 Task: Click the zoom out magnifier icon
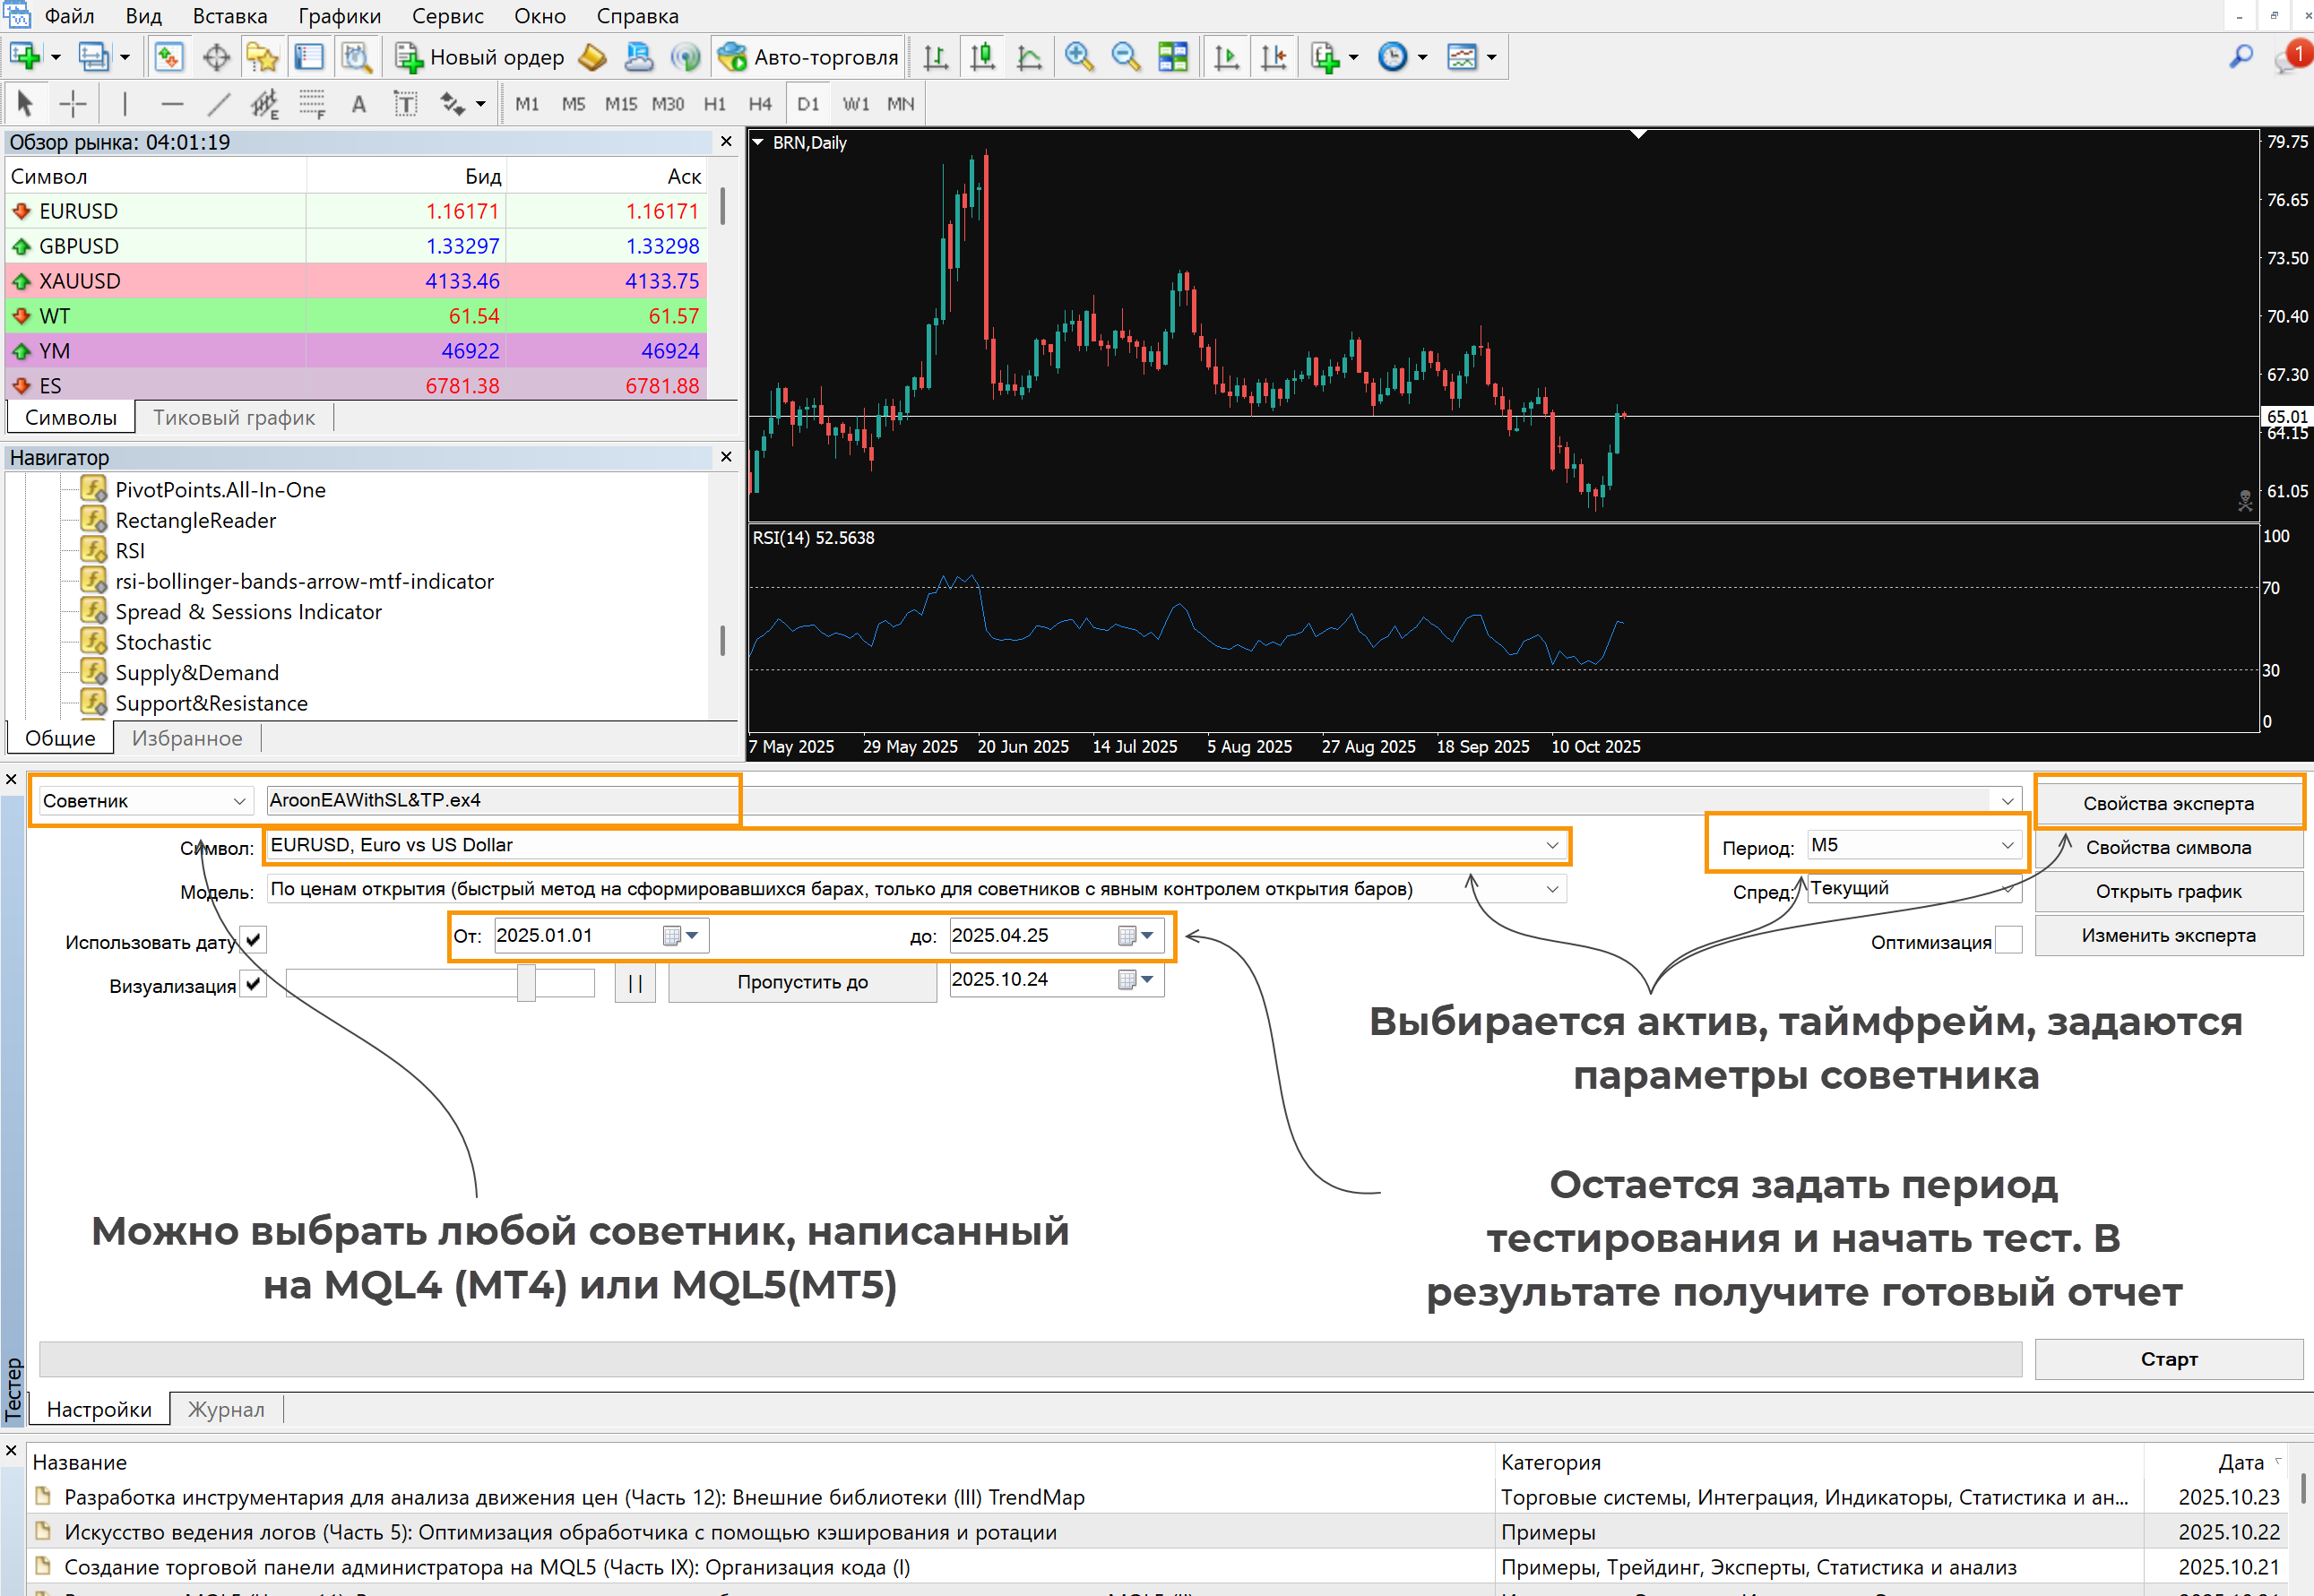[1125, 57]
